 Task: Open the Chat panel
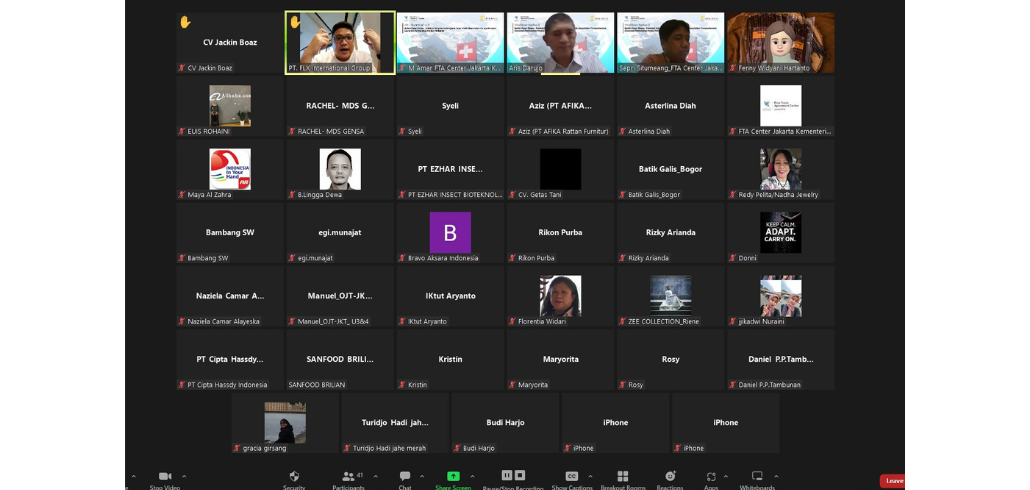coord(404,477)
